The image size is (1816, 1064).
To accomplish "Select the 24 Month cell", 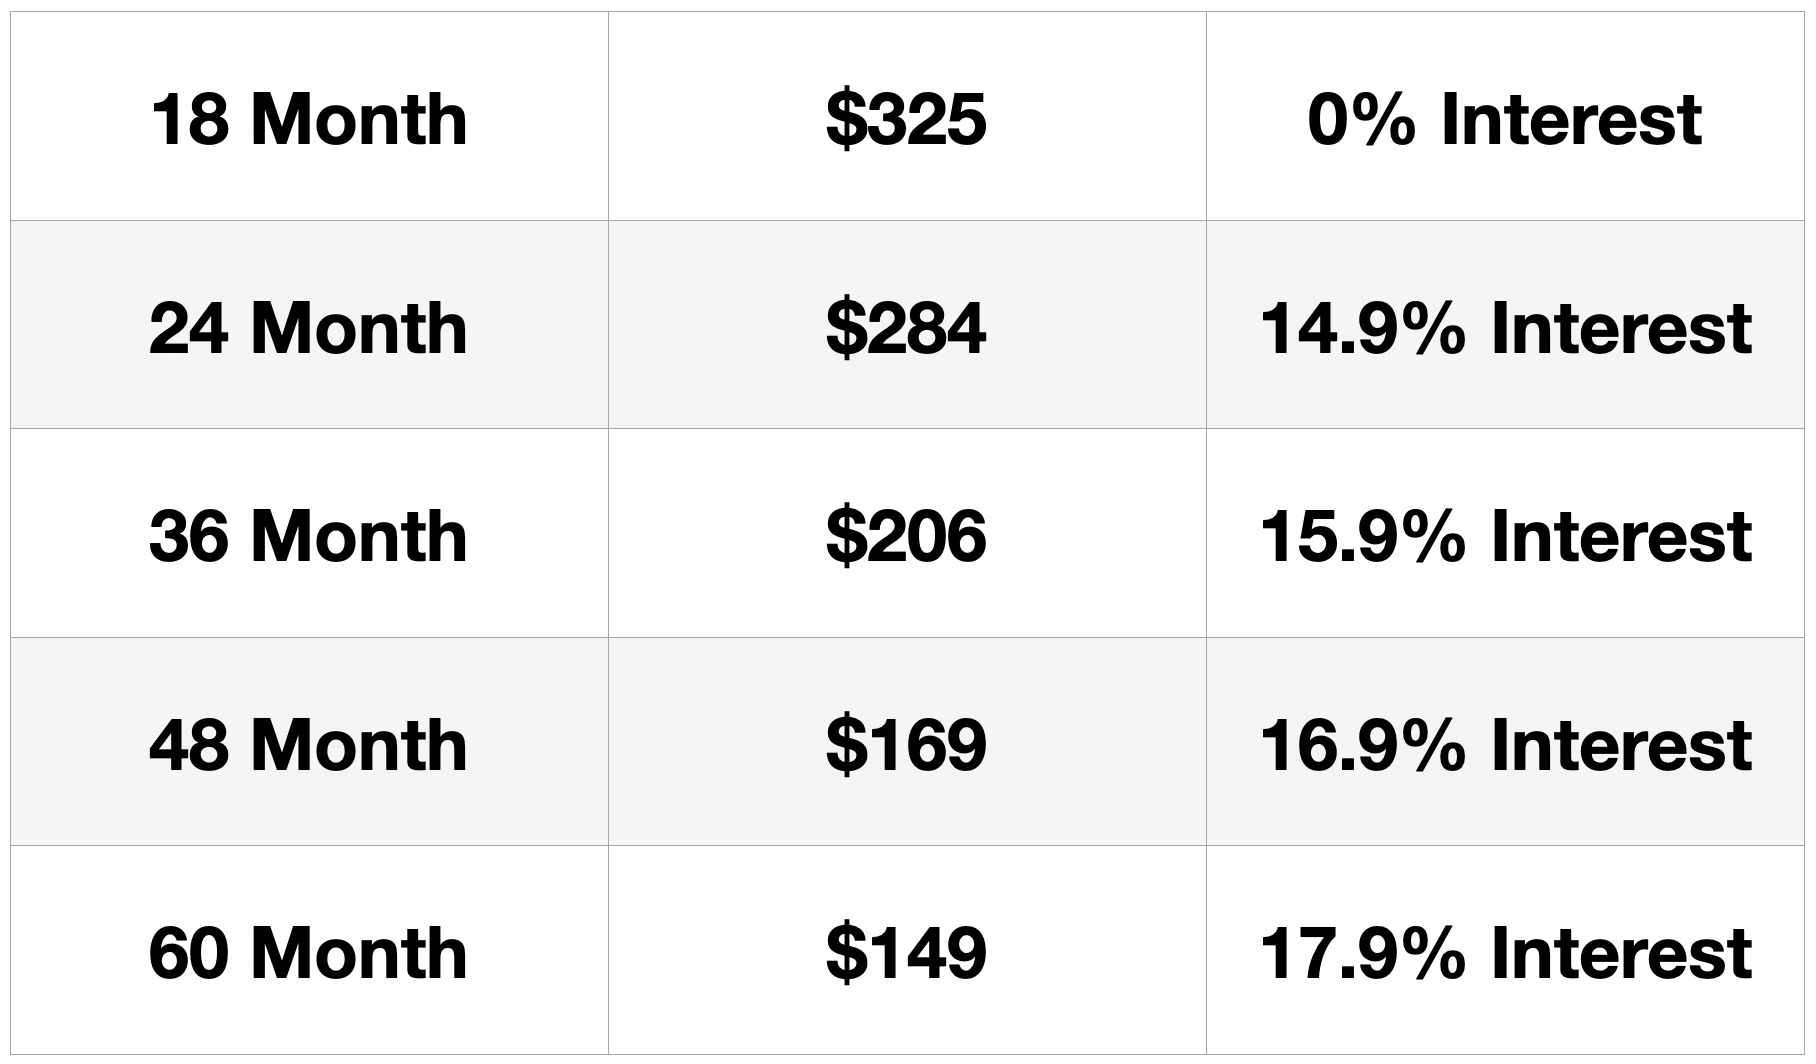I will pyautogui.click(x=309, y=327).
